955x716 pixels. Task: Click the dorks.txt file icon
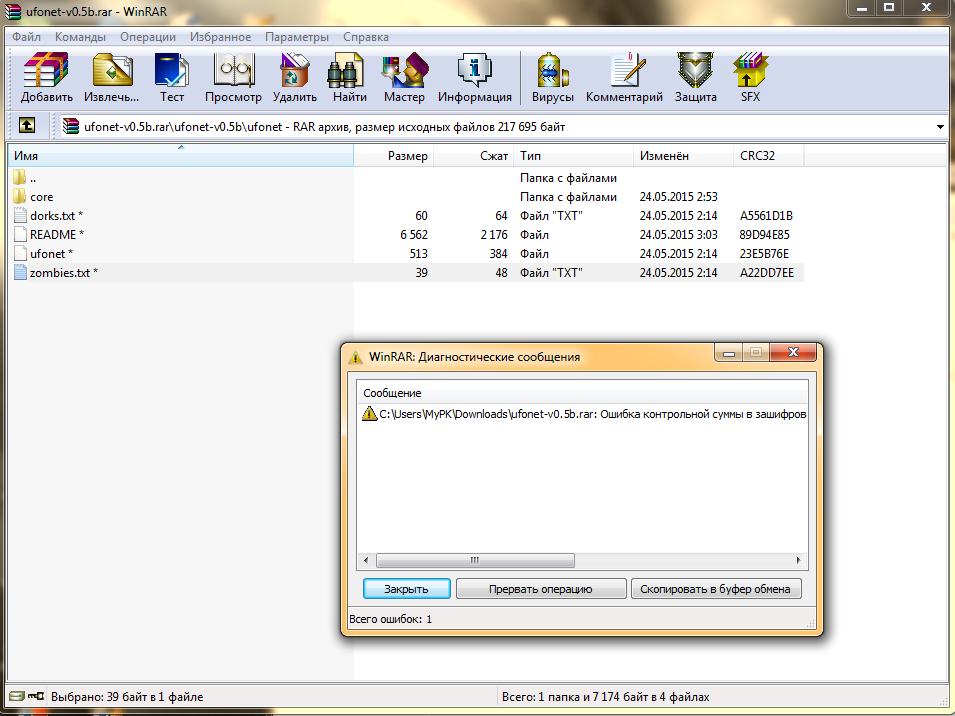click(x=20, y=215)
